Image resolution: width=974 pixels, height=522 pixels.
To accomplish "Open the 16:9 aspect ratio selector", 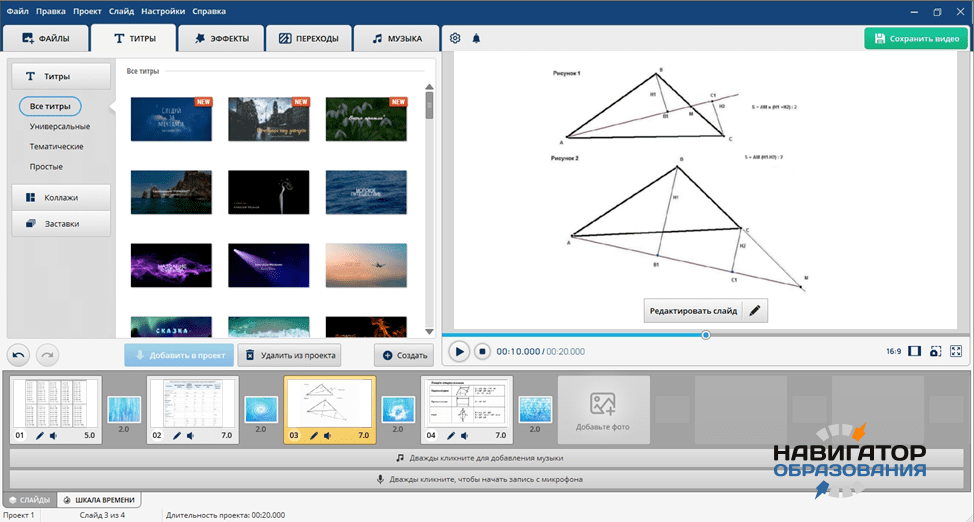I will click(x=893, y=351).
